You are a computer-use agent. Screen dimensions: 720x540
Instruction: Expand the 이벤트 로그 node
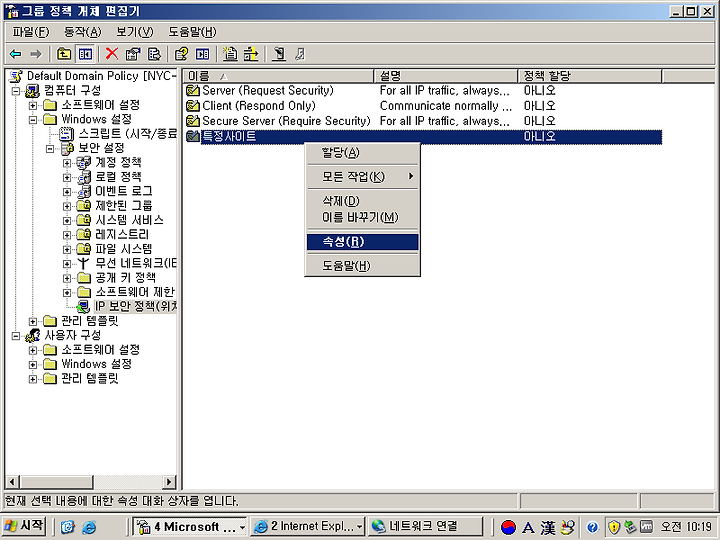coord(67,191)
